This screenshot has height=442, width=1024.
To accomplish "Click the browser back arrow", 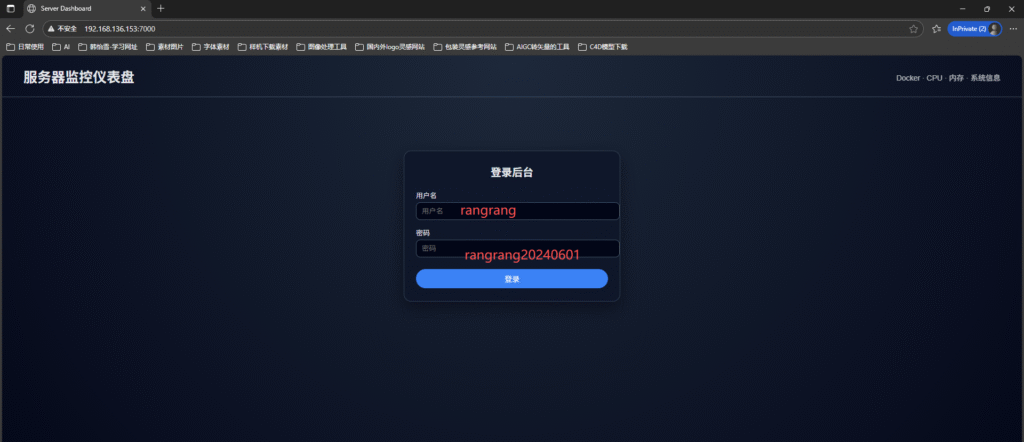I will point(11,29).
